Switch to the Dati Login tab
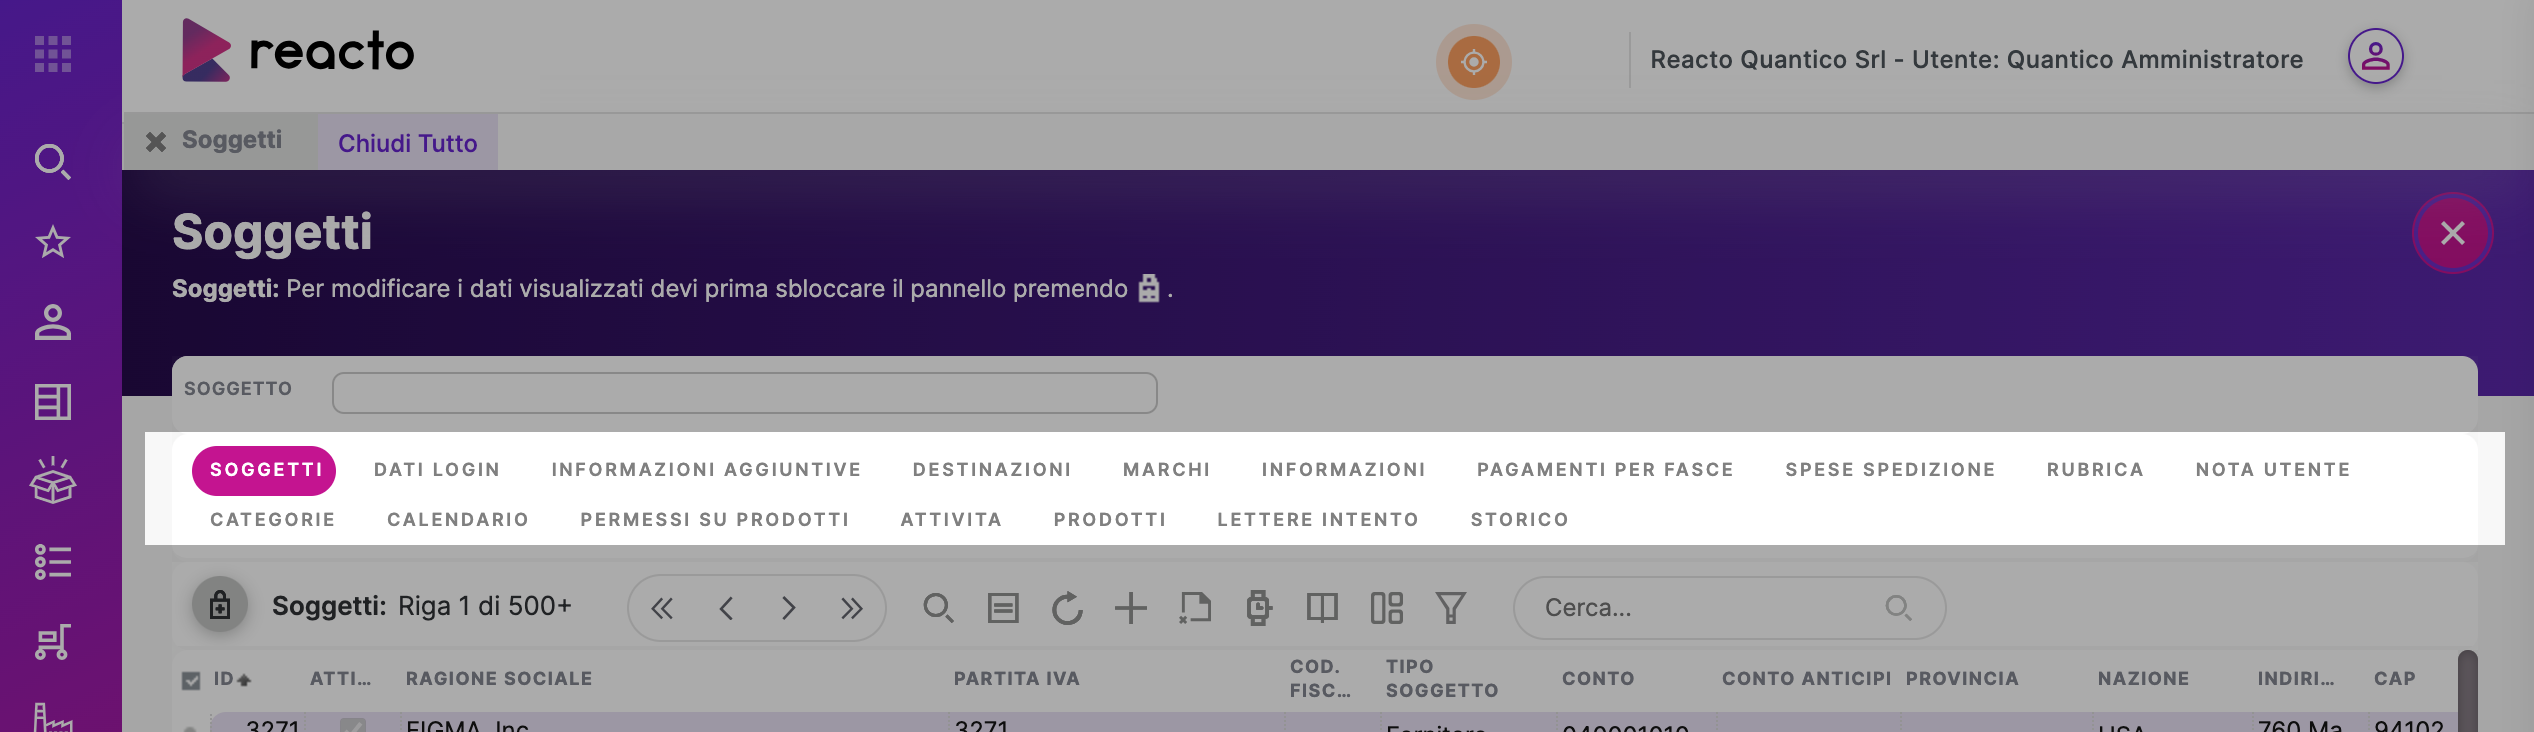Screen dimensions: 2534x732 [x=437, y=470]
